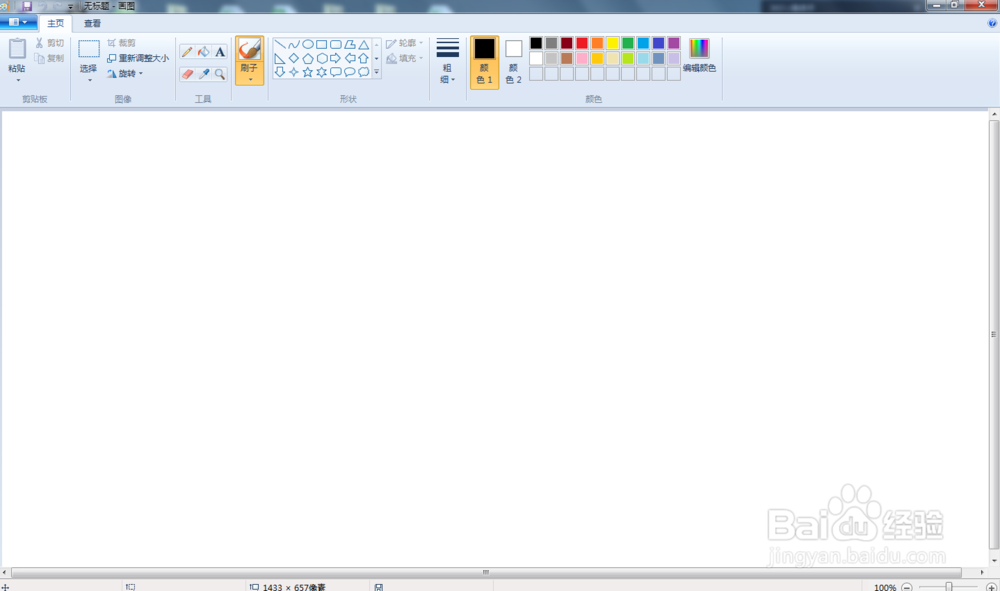The width and height of the screenshot is (1000, 591).
Task: Click the rectangular selection icon above 选择
Action: tap(89, 49)
